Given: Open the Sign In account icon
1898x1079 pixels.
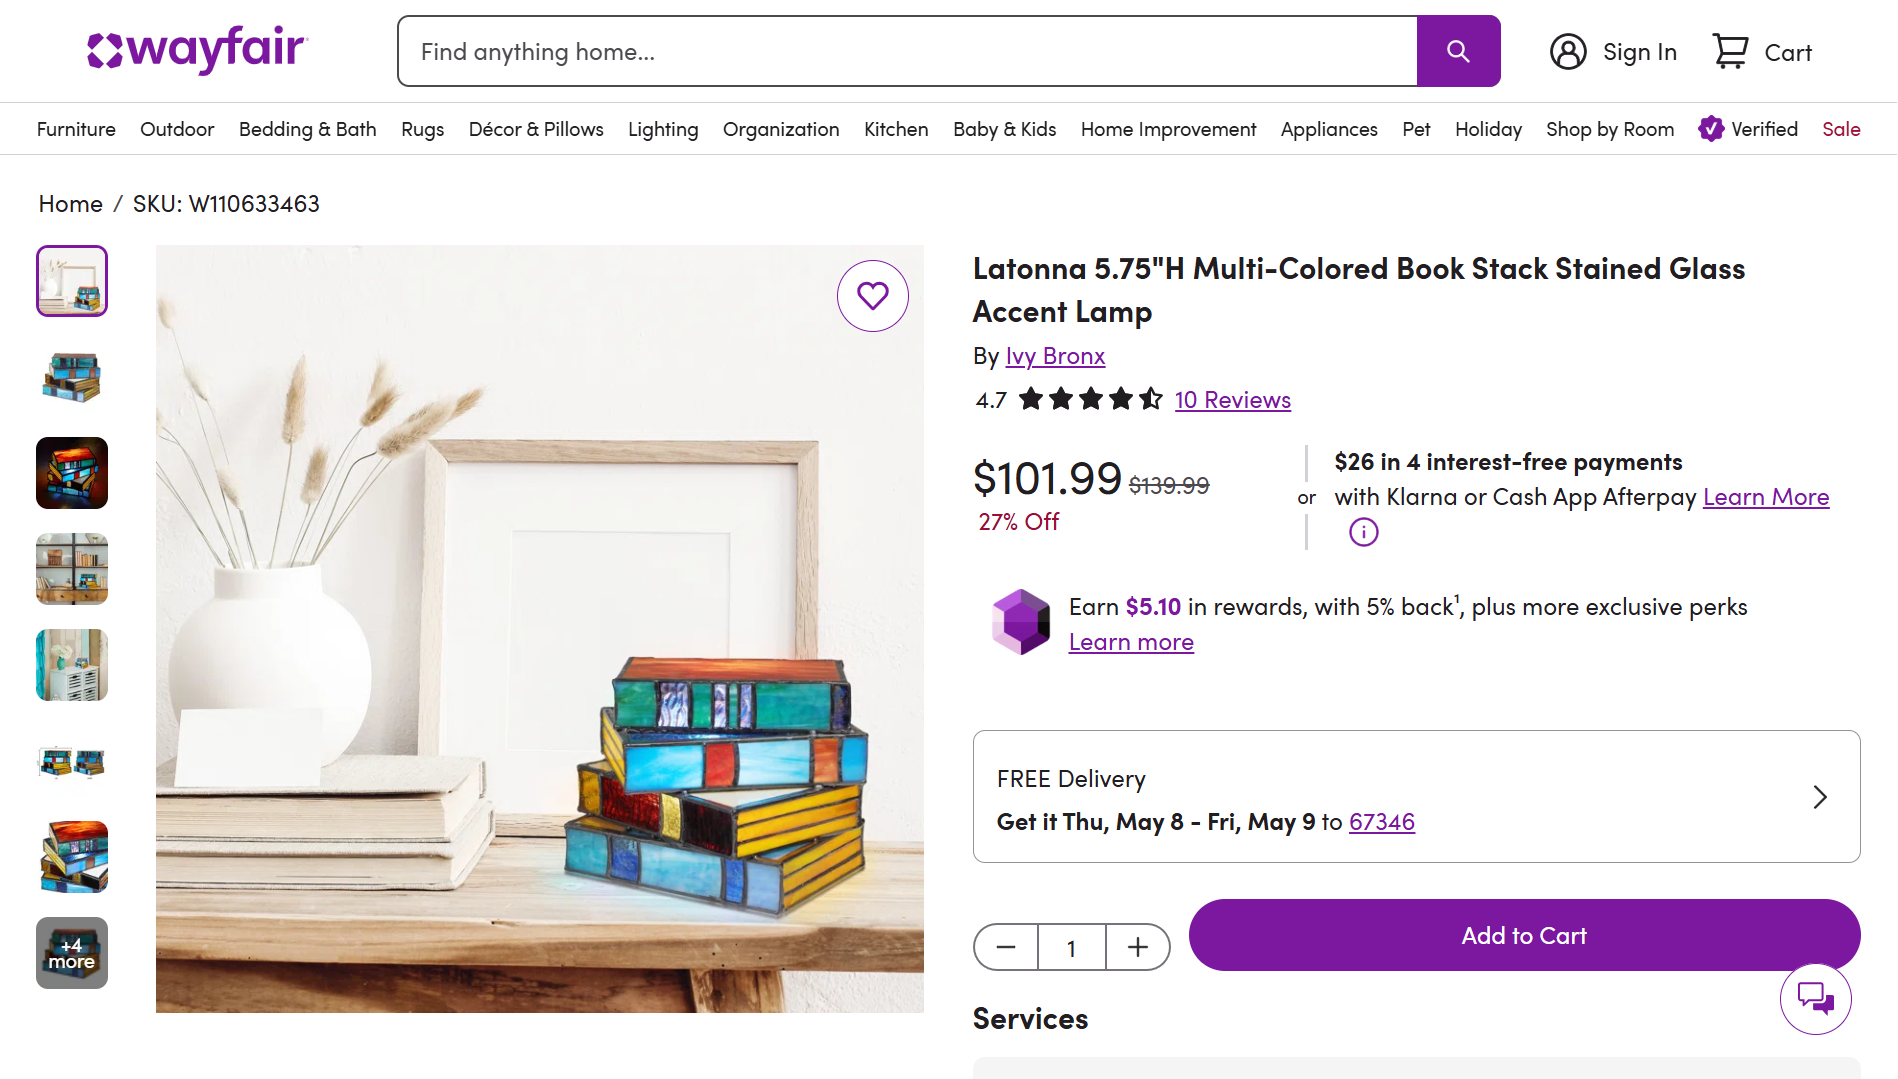Looking at the screenshot, I should point(1568,52).
